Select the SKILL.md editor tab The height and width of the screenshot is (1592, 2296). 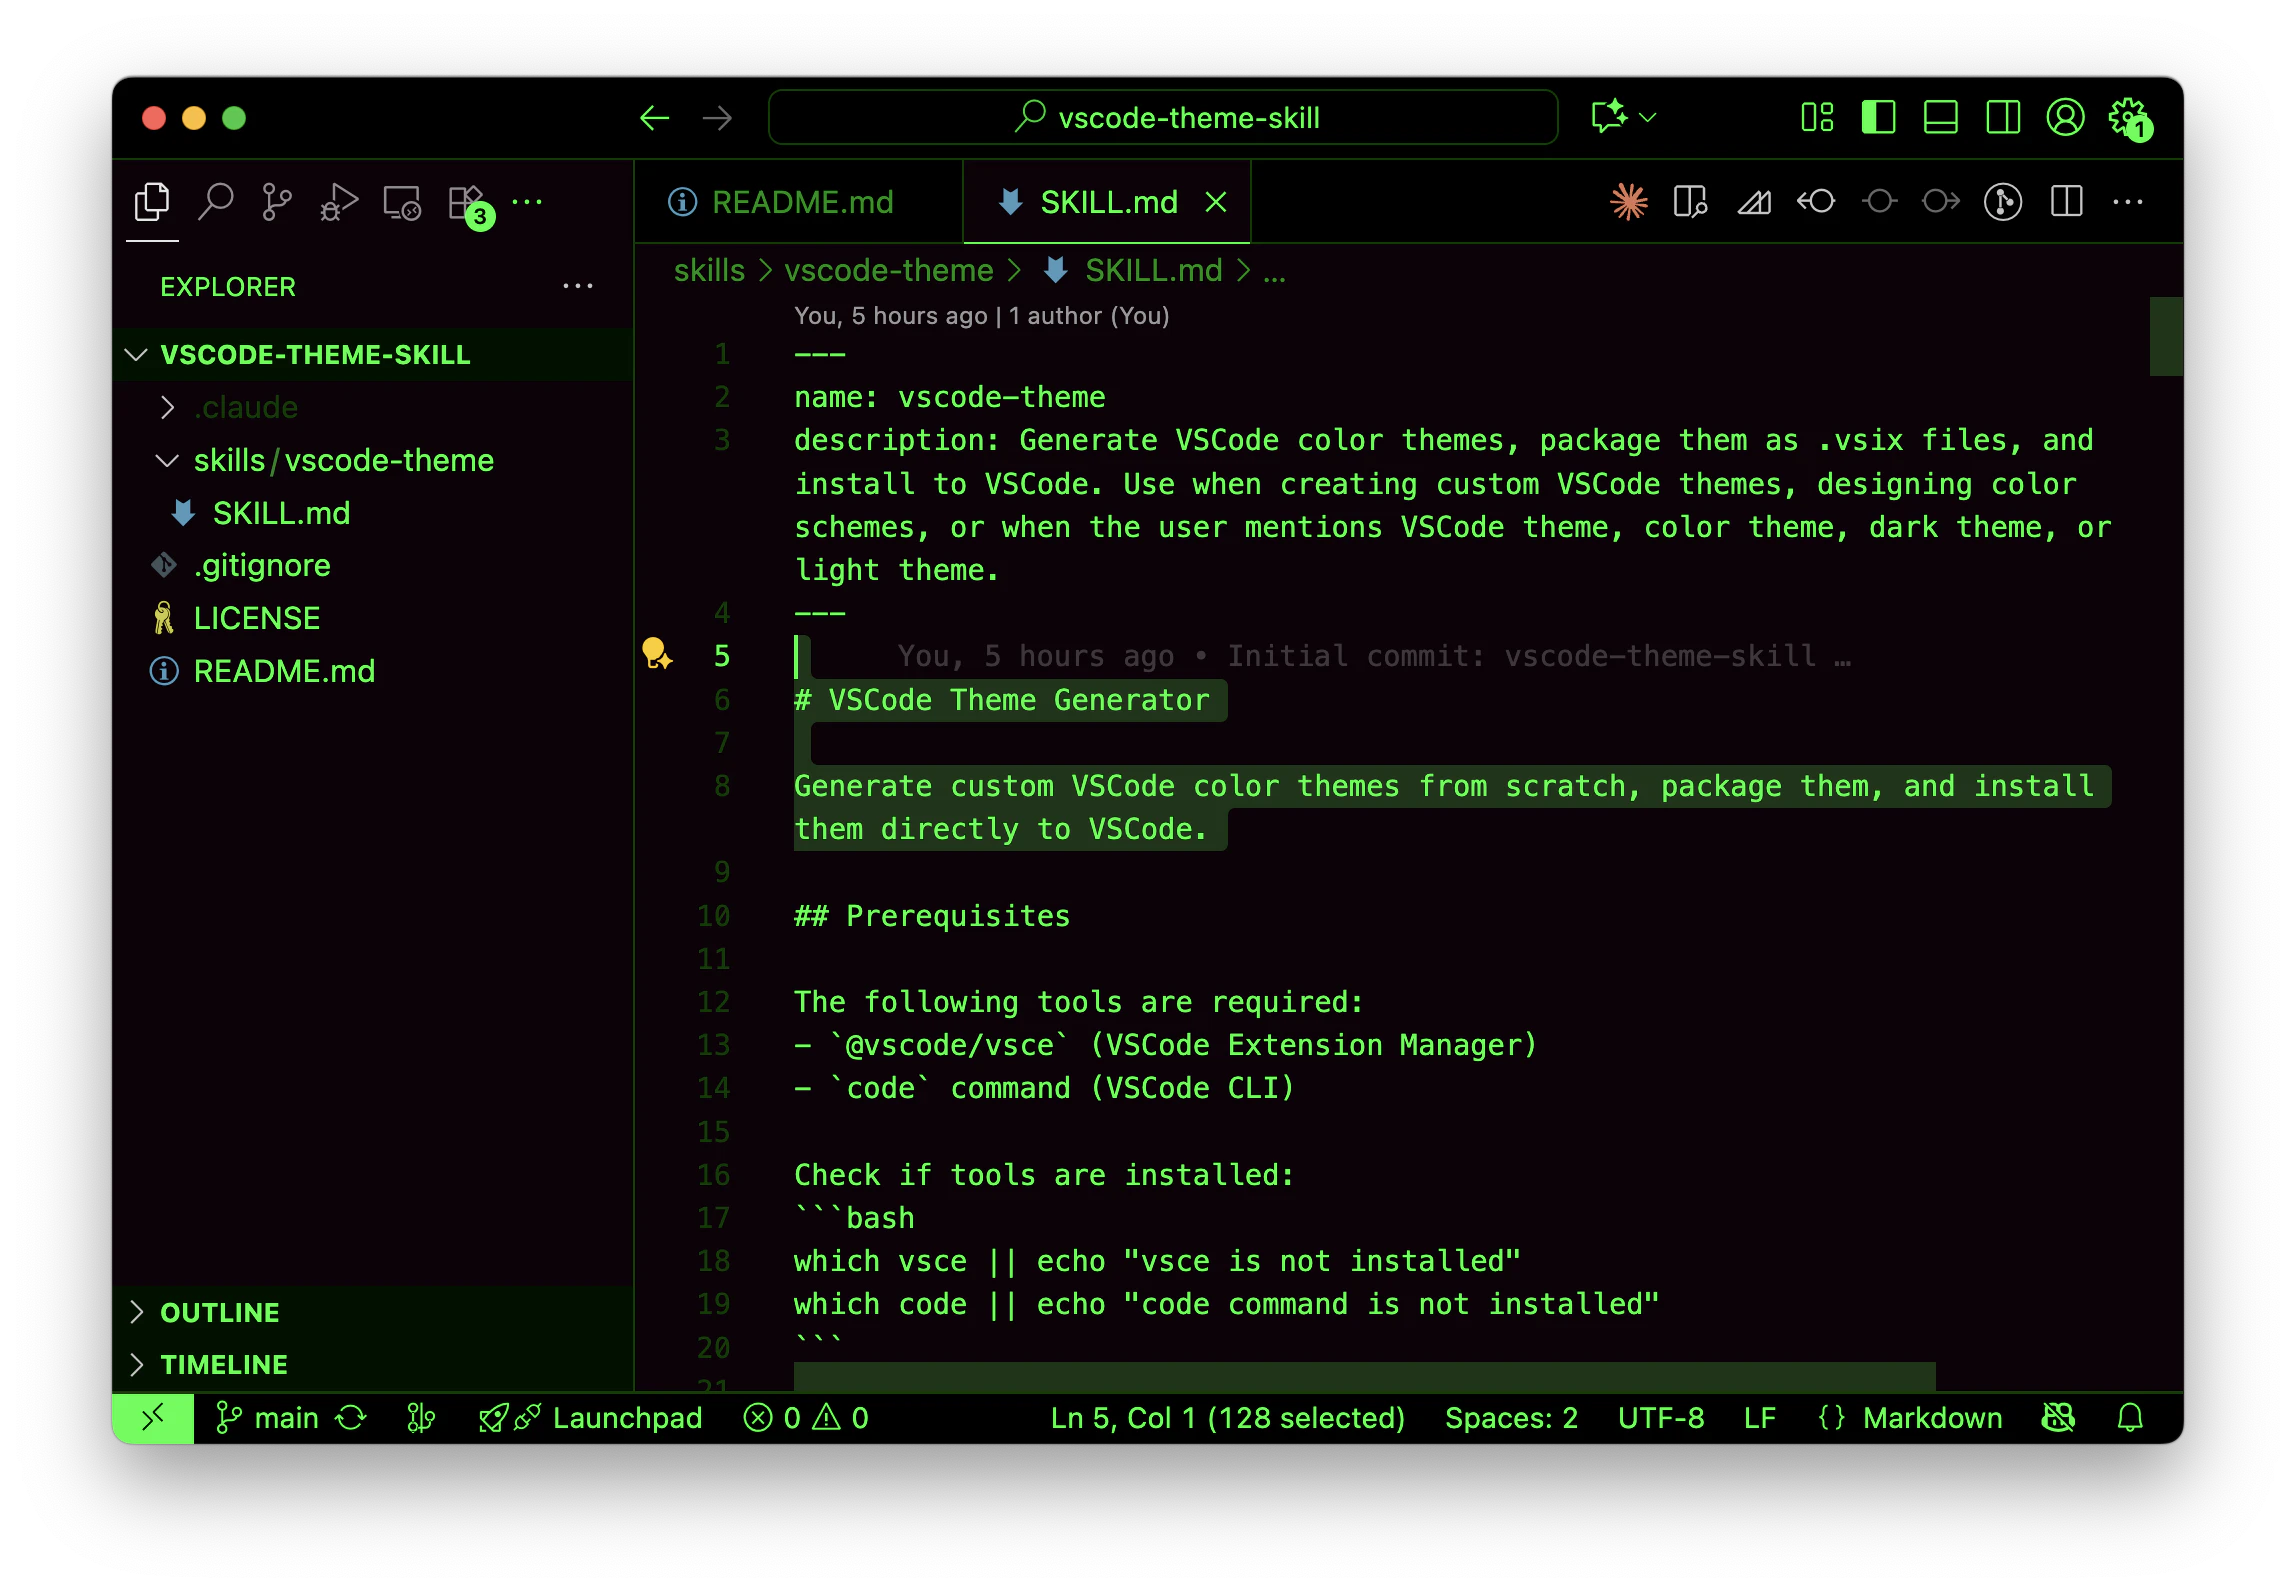(1108, 202)
